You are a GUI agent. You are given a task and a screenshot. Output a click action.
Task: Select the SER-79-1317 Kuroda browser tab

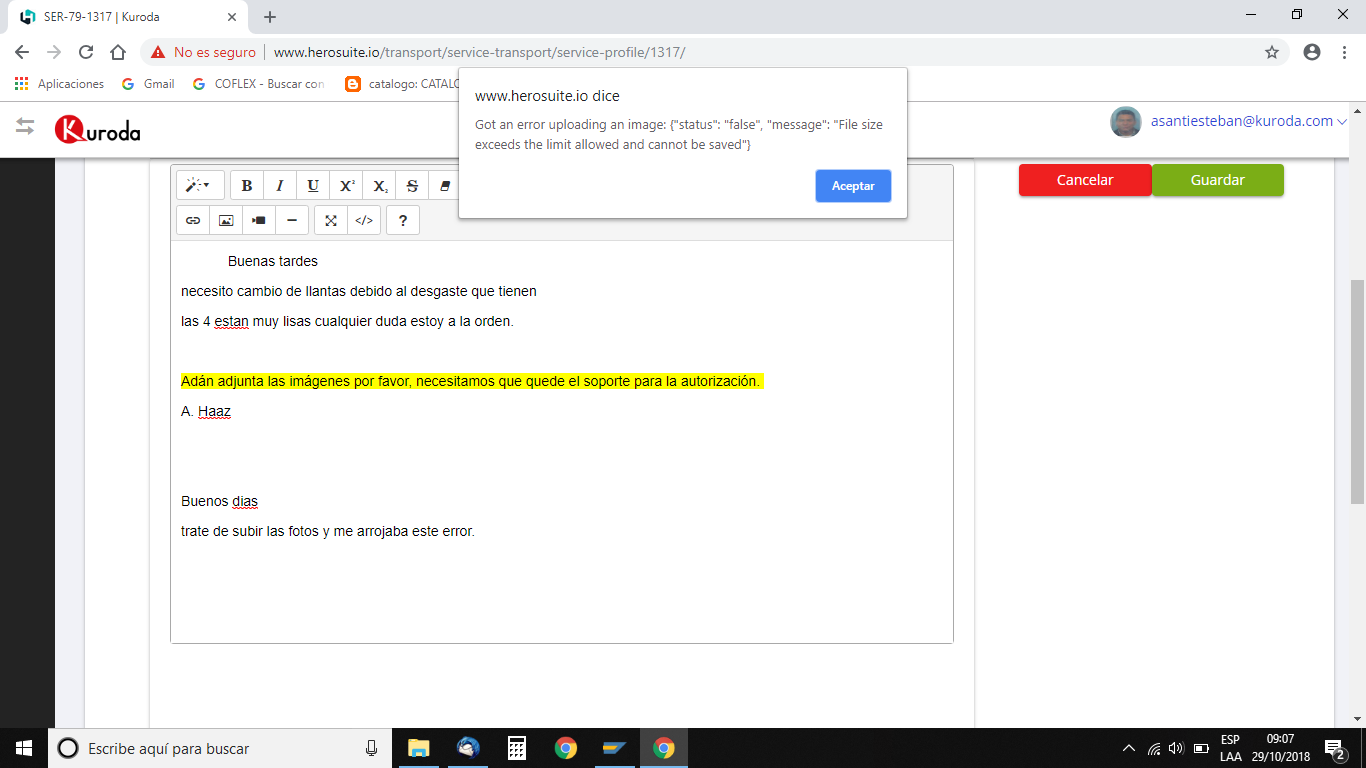click(120, 17)
